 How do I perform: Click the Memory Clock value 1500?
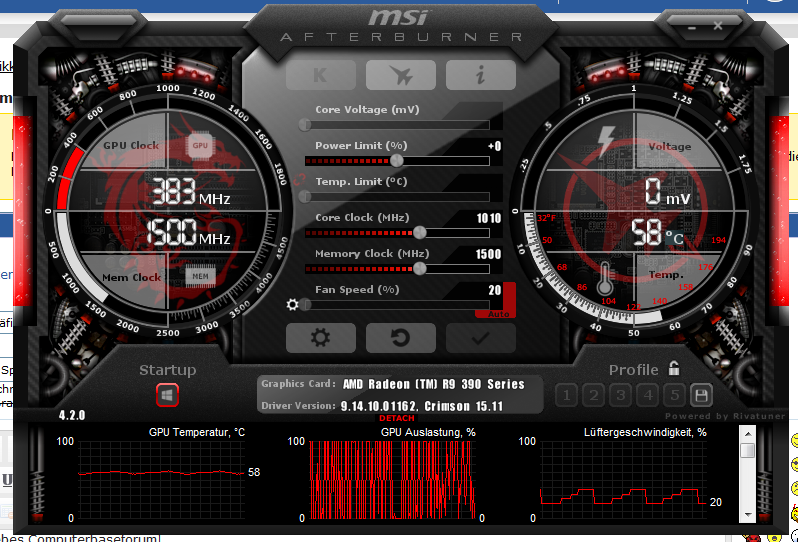point(489,254)
